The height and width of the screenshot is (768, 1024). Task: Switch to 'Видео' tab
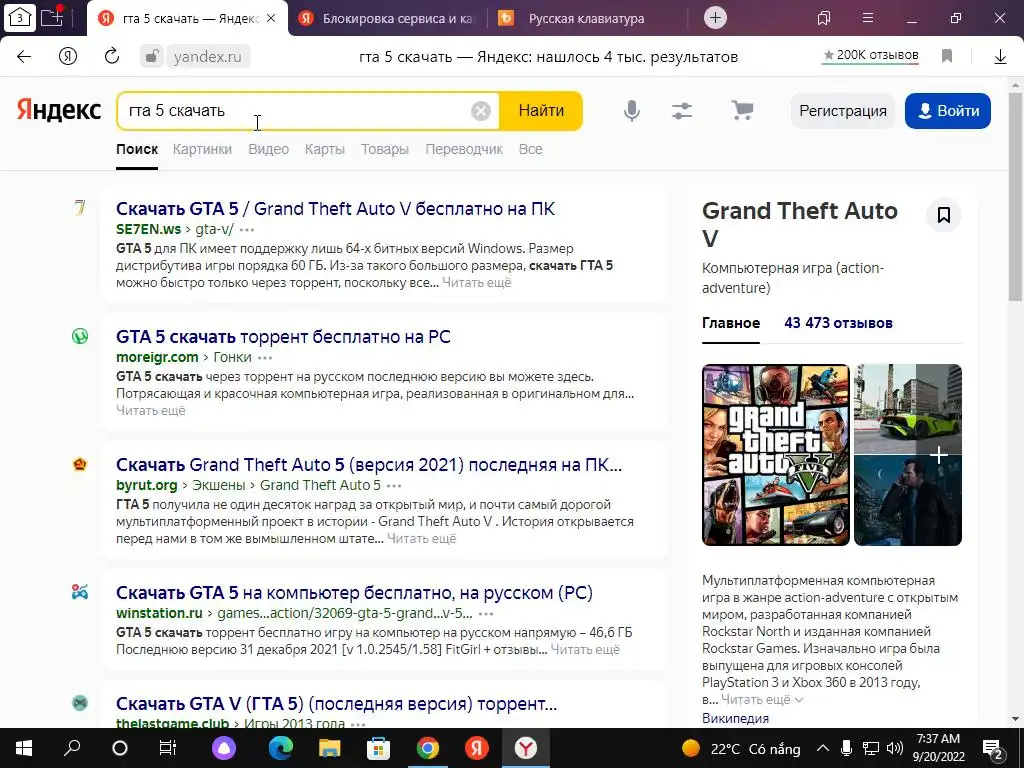point(268,150)
